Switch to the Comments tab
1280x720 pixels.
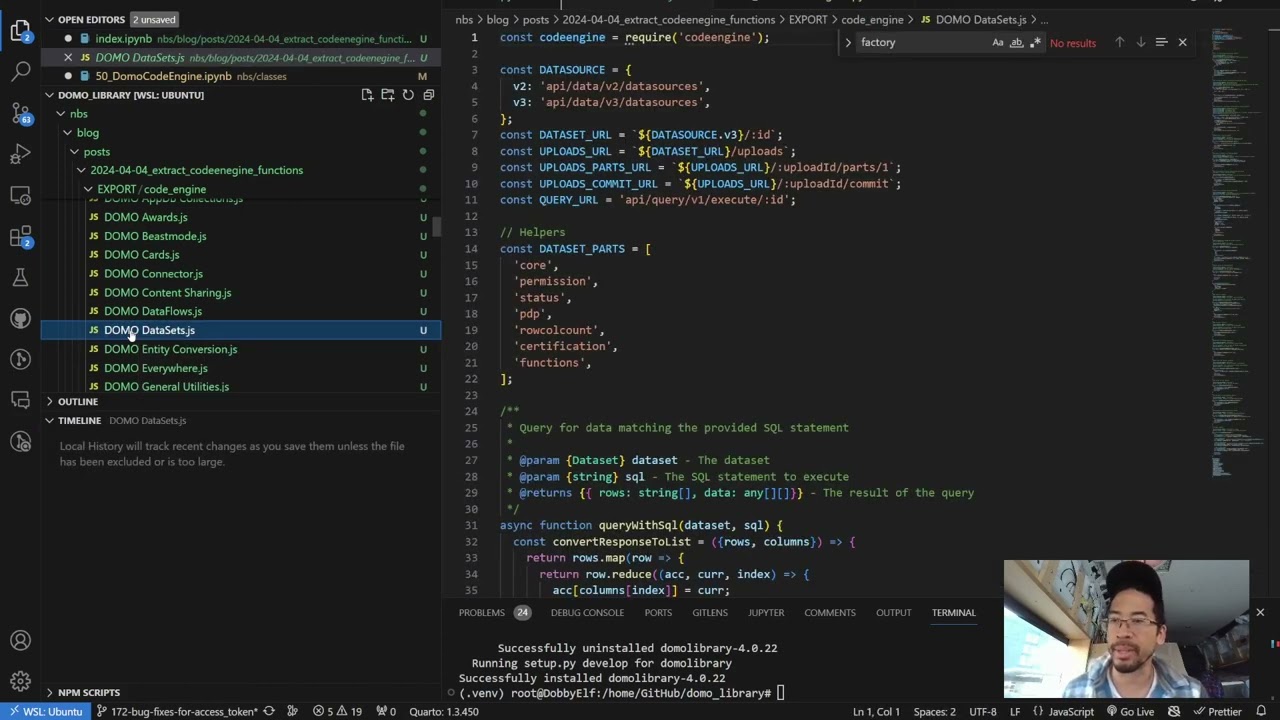(830, 612)
